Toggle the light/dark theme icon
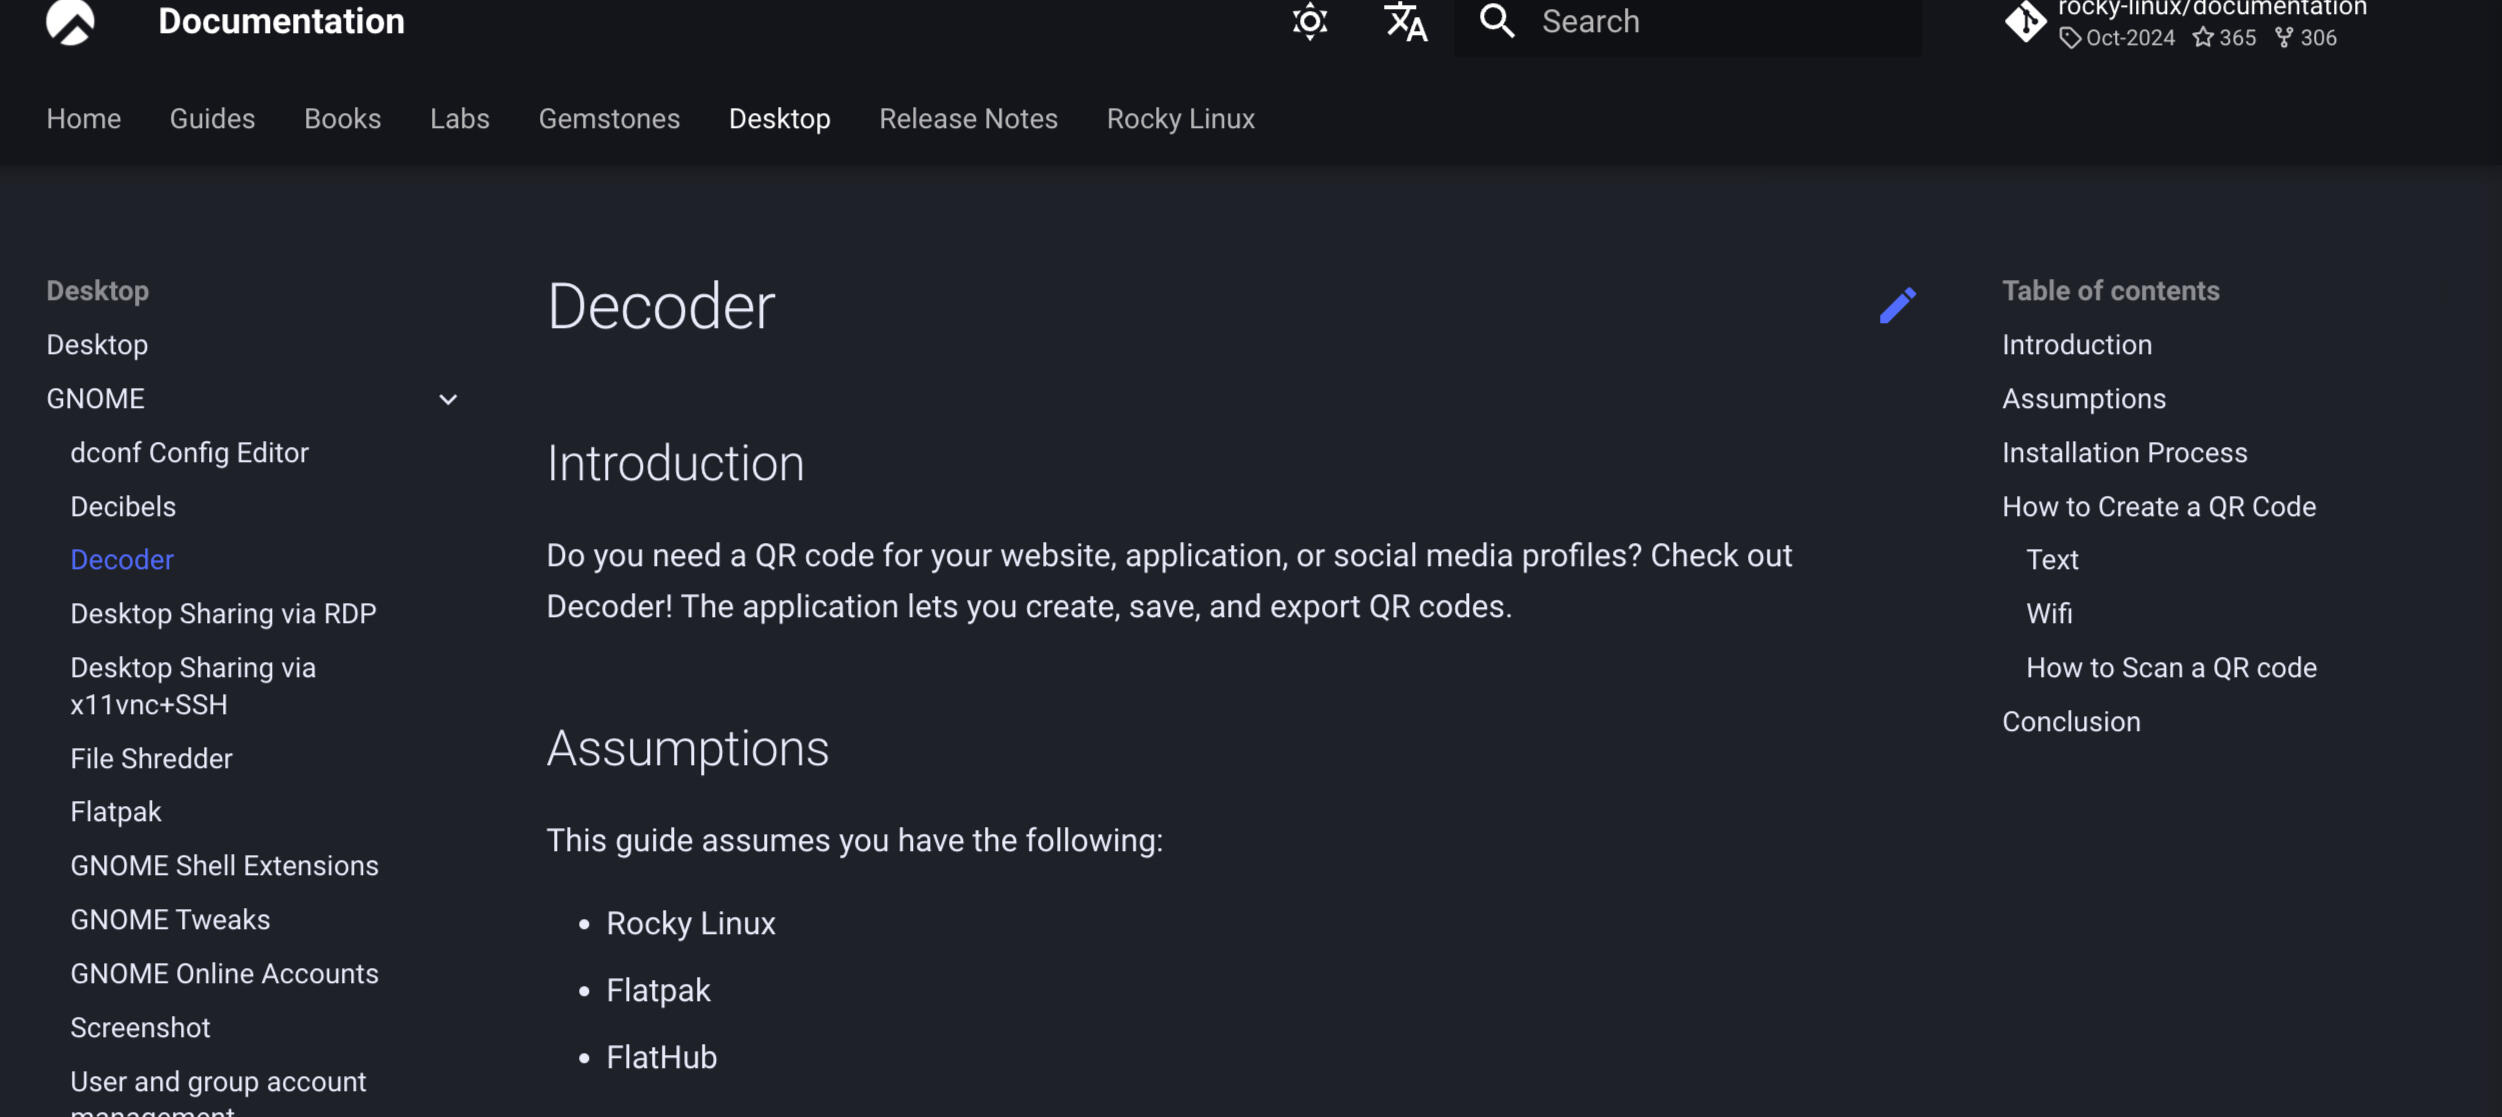The image size is (2502, 1117). point(1310,22)
